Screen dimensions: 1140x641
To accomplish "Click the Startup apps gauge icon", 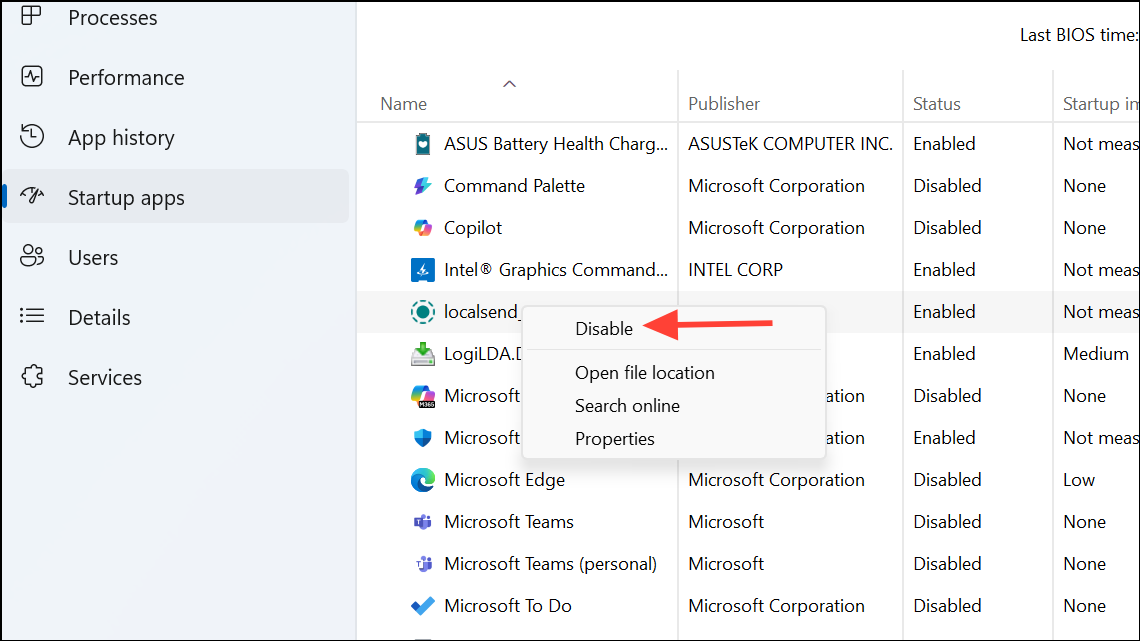I will coord(32,195).
